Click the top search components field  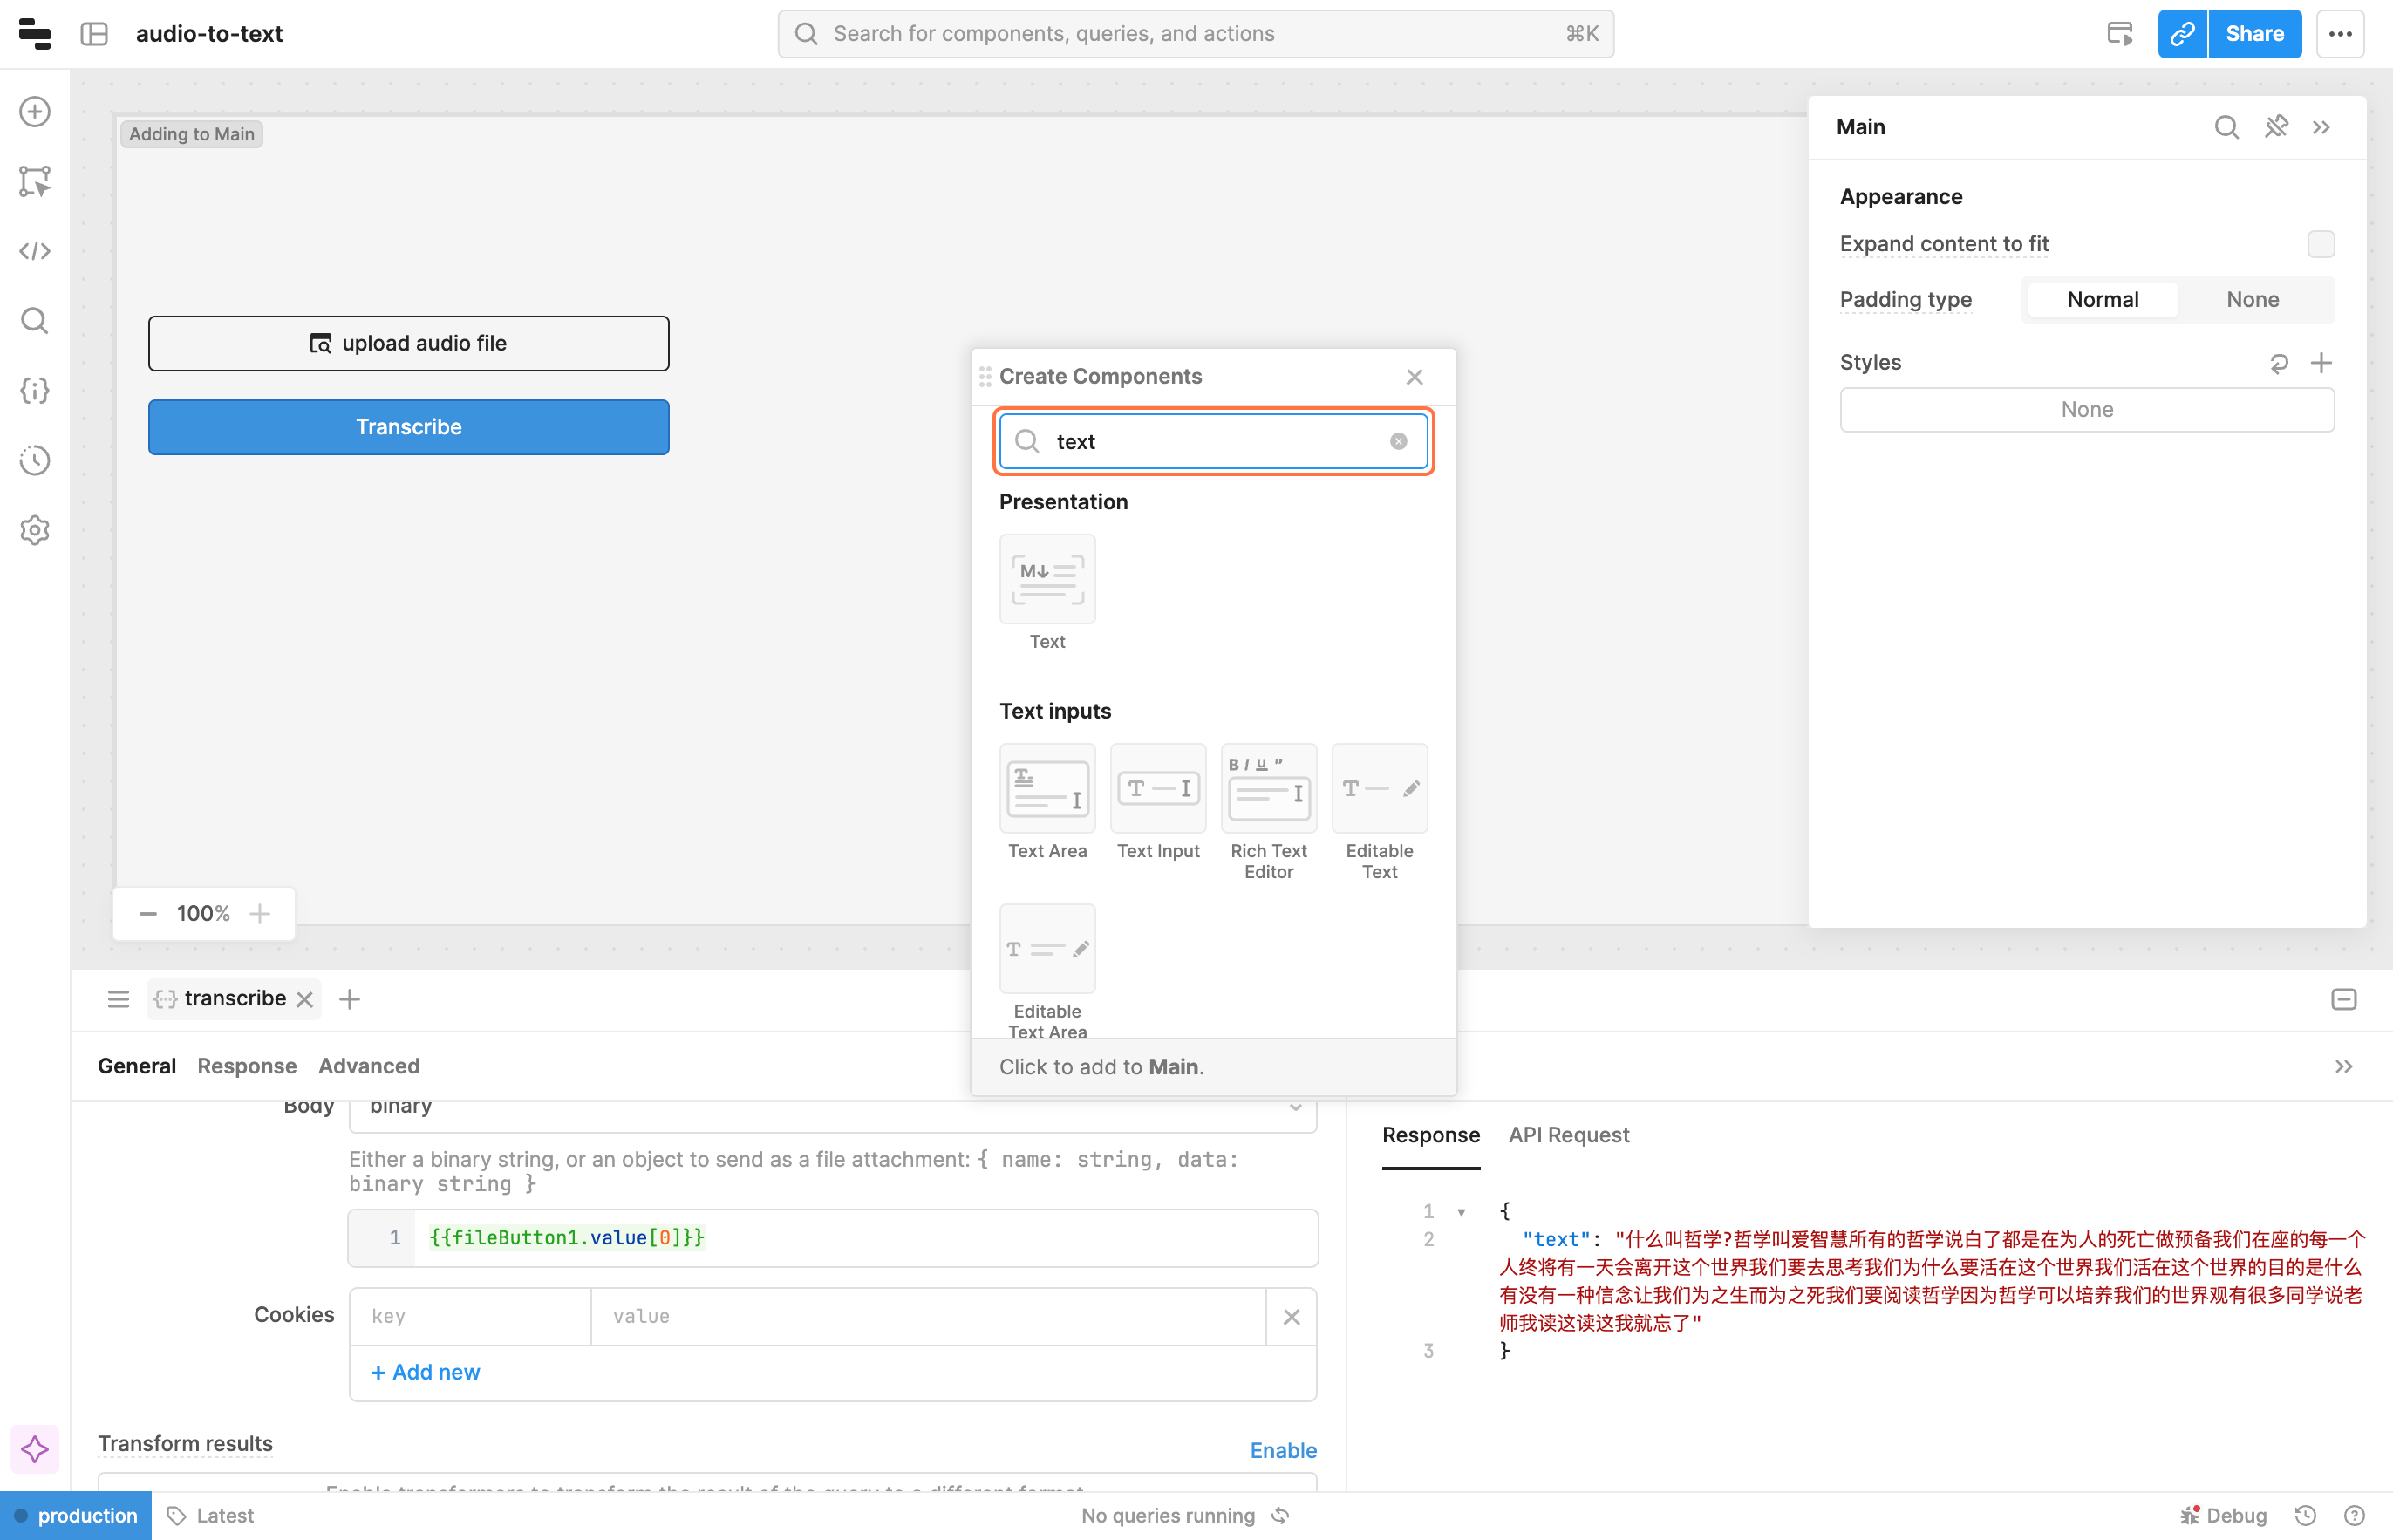[x=1195, y=34]
